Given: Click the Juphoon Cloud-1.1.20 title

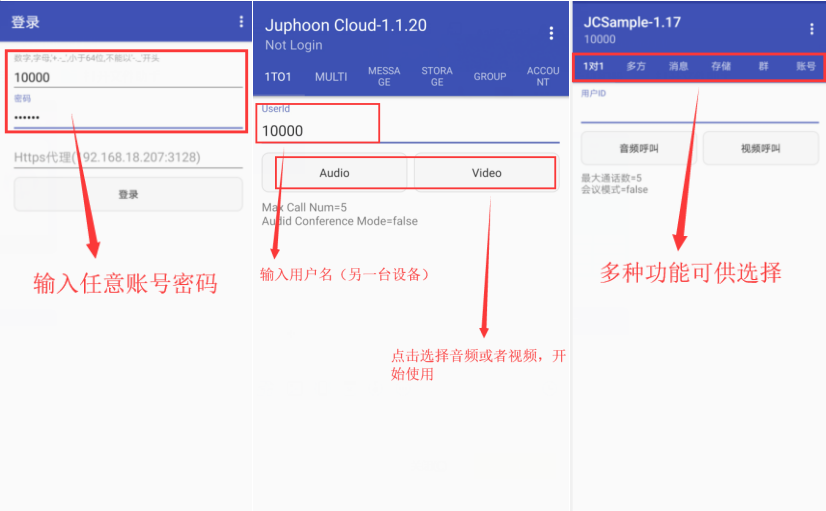Looking at the screenshot, I should tap(346, 25).
